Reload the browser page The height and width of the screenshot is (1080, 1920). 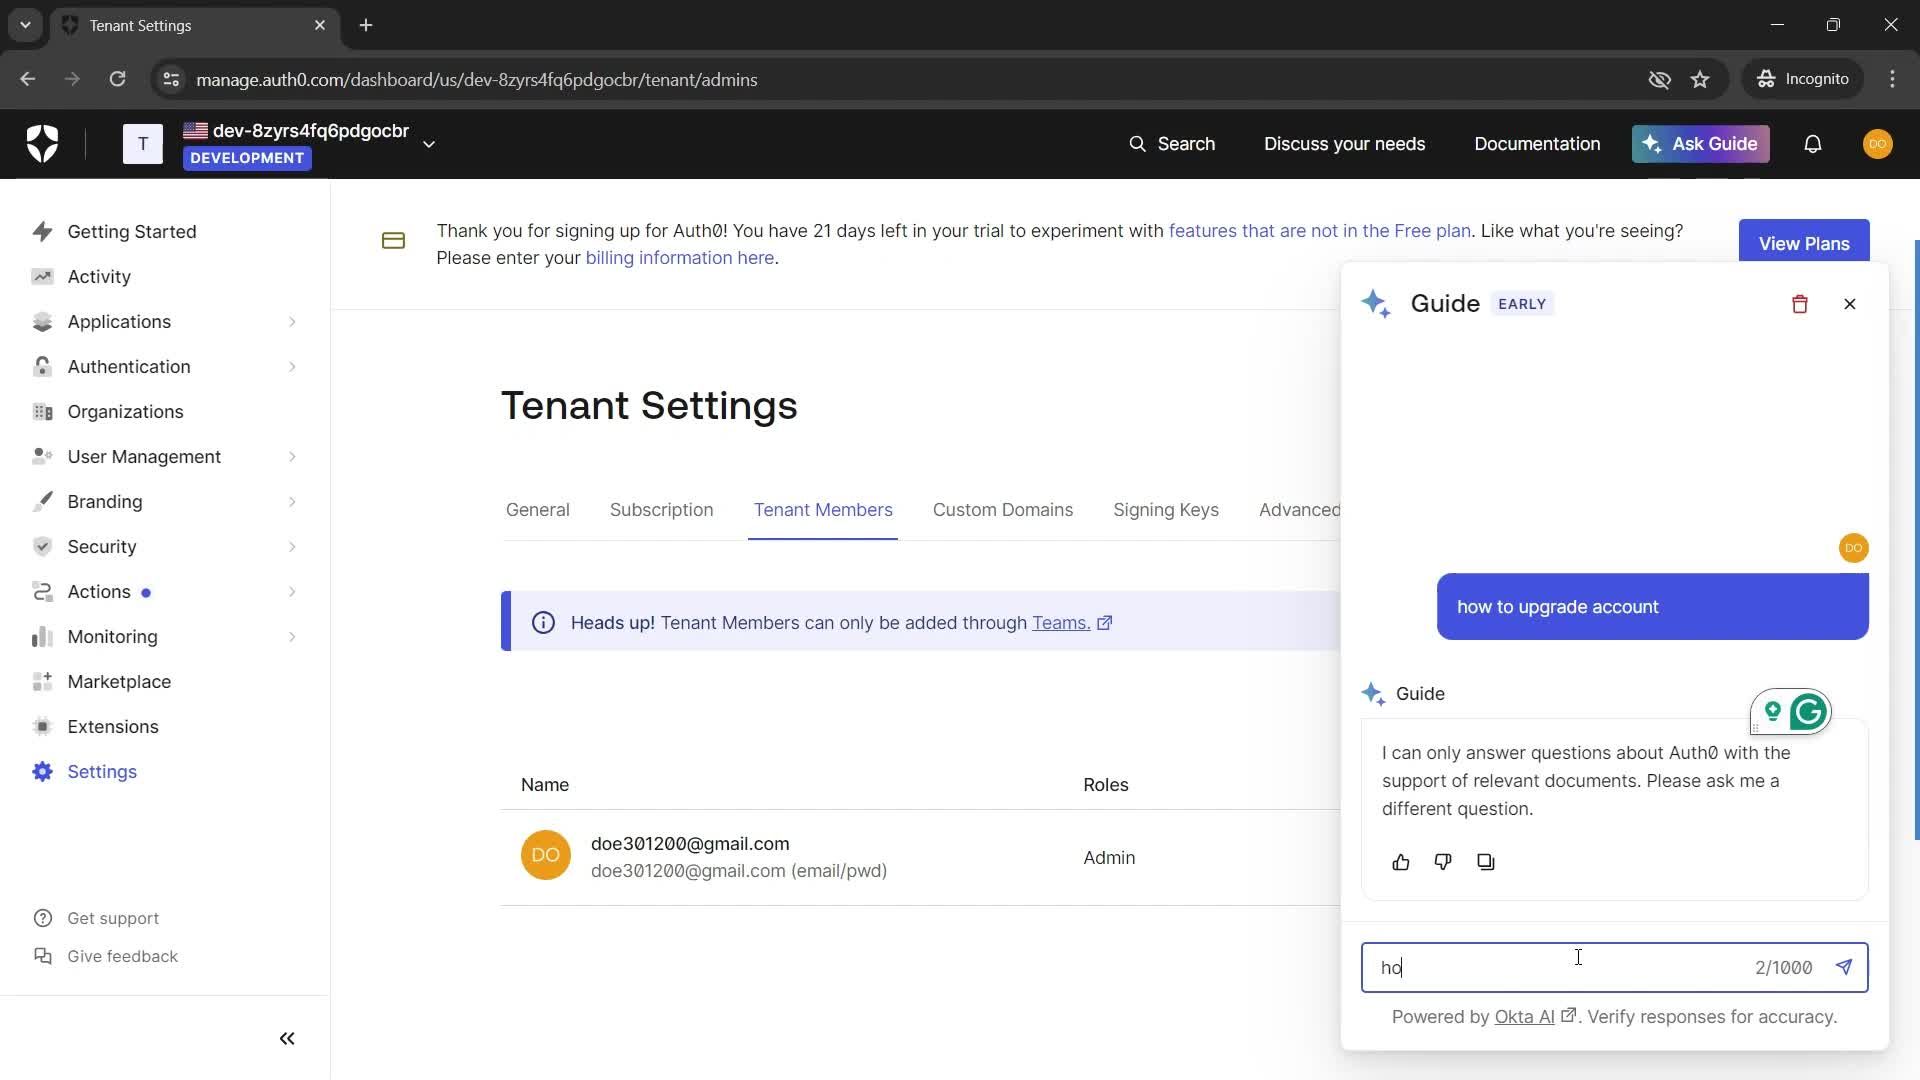pos(117,79)
